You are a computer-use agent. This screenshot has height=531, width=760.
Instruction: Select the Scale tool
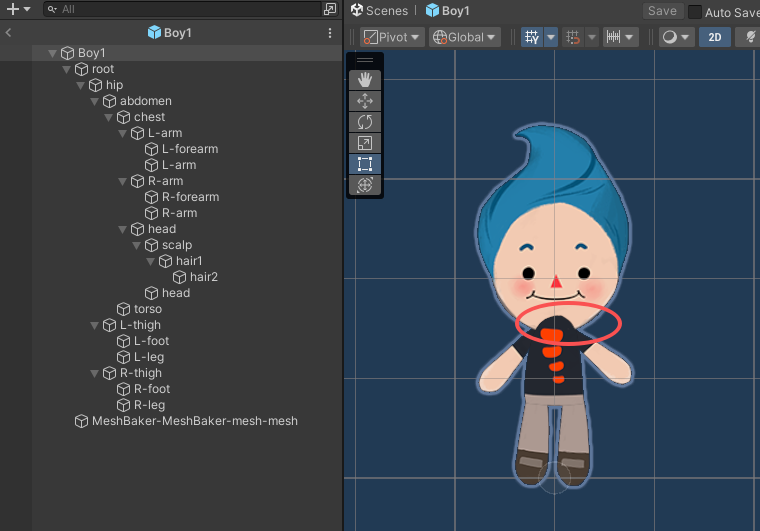(x=365, y=143)
